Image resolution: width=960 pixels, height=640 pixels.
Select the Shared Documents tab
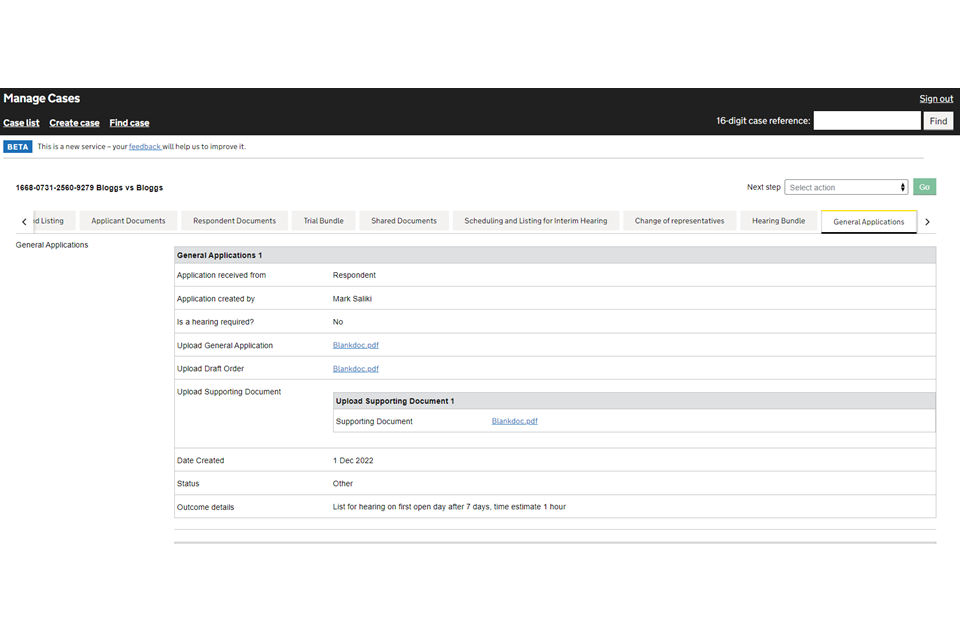[x=403, y=221]
